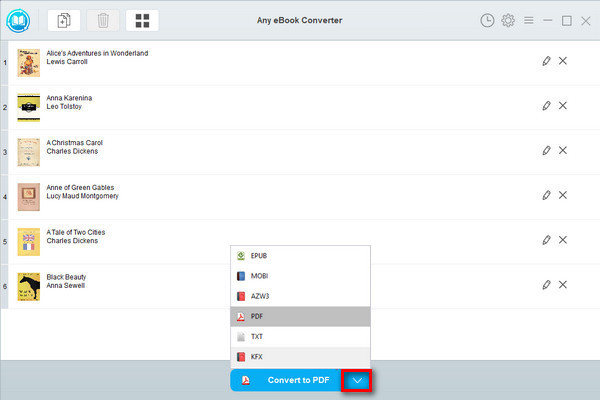Click the Any eBook Converter logo icon
Viewport: 600px width, 400px height.
point(18,21)
